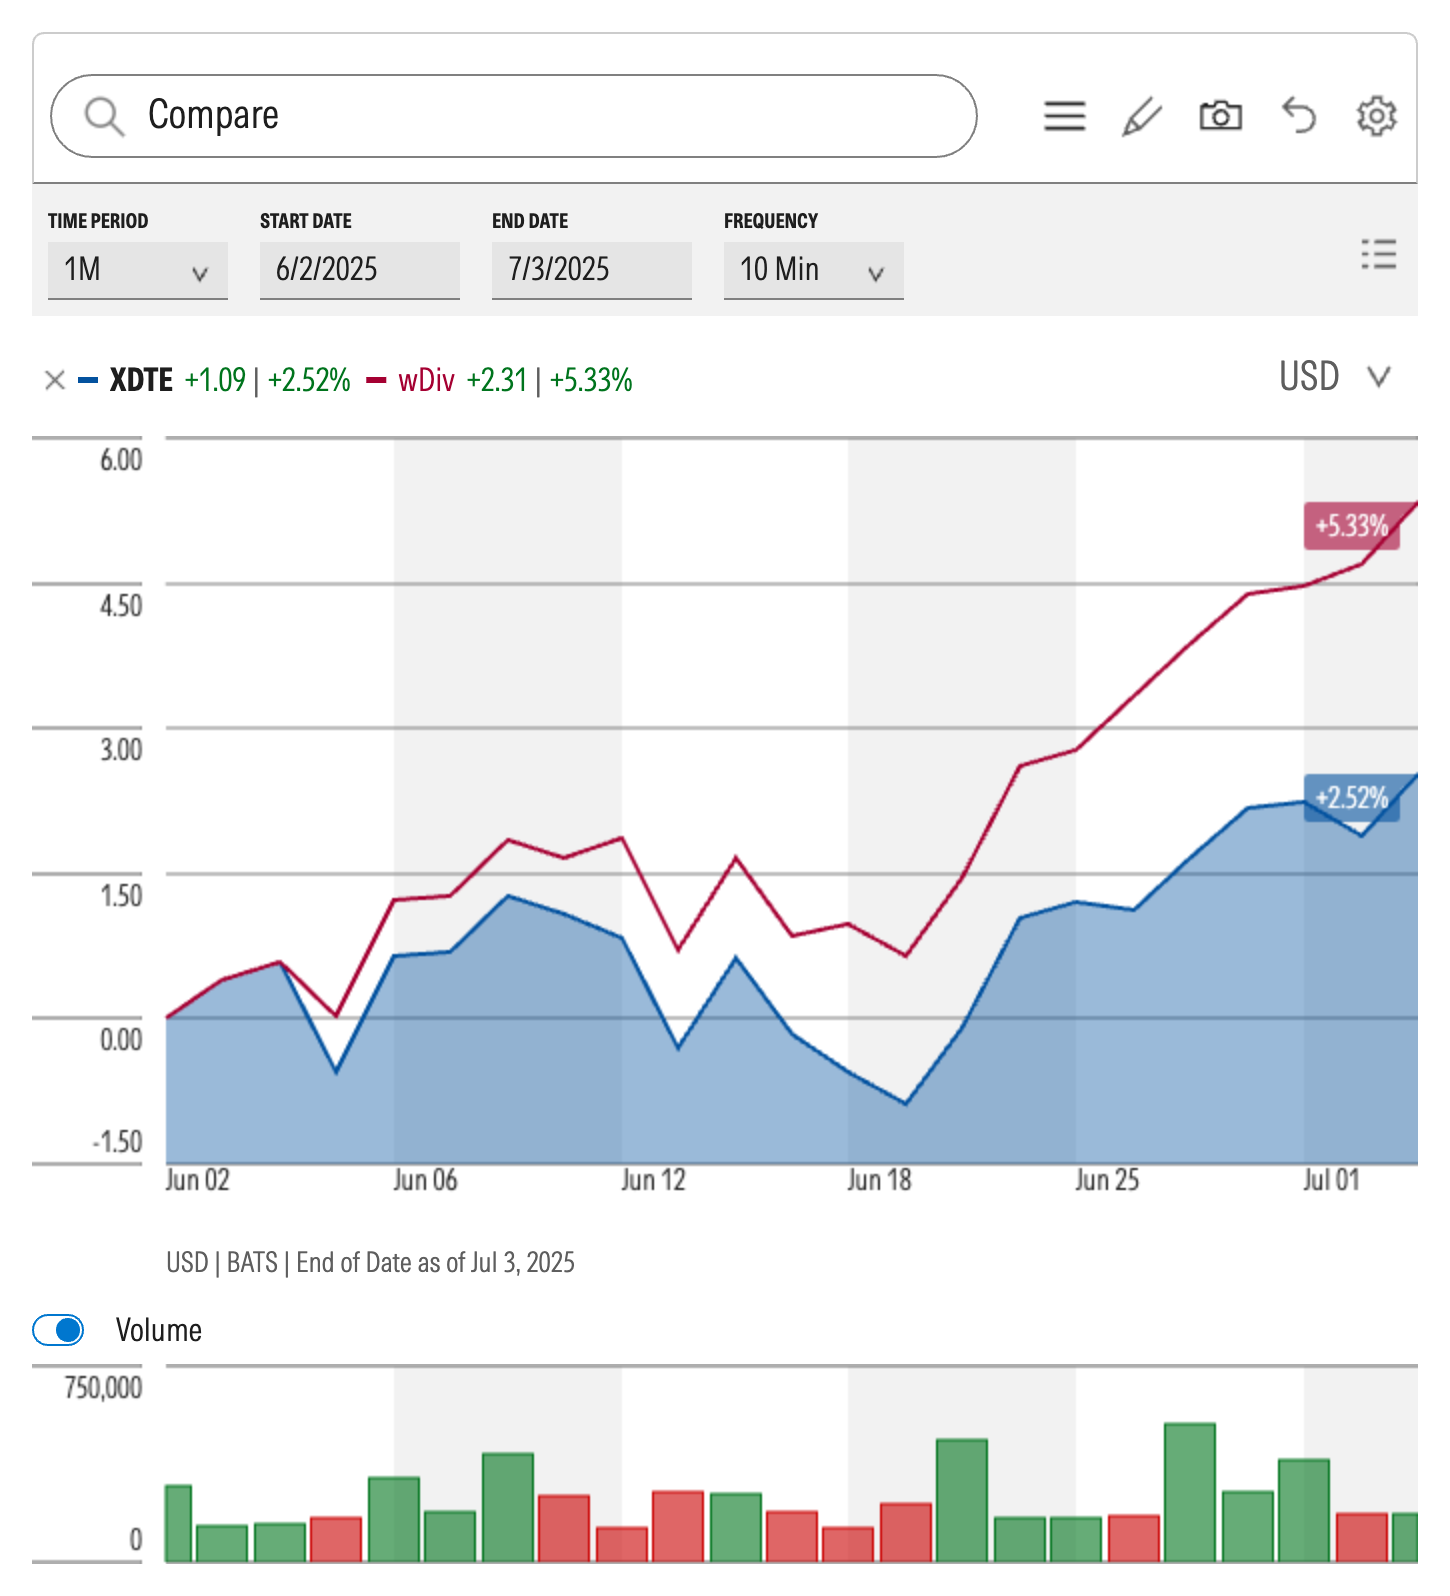Click the End Date field
The image size is (1450, 1596).
(x=591, y=270)
